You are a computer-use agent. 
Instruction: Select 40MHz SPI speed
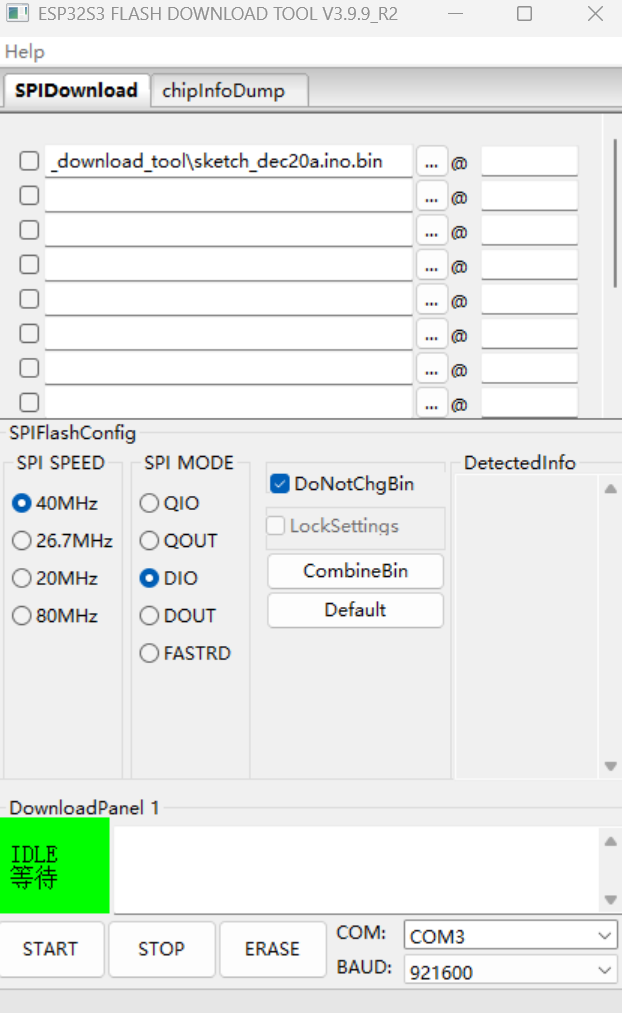56,503
